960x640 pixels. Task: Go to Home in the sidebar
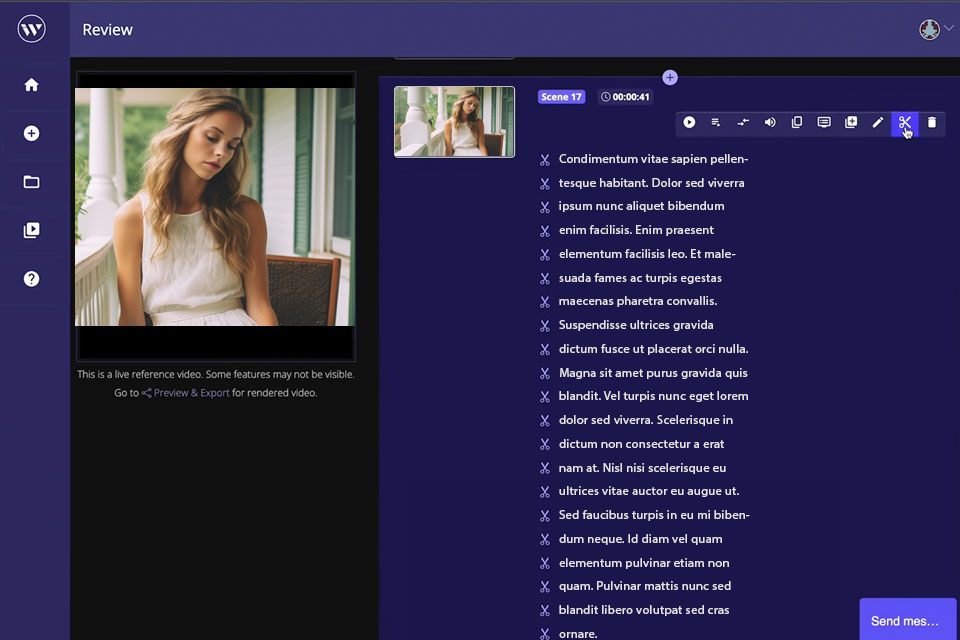tap(31, 85)
